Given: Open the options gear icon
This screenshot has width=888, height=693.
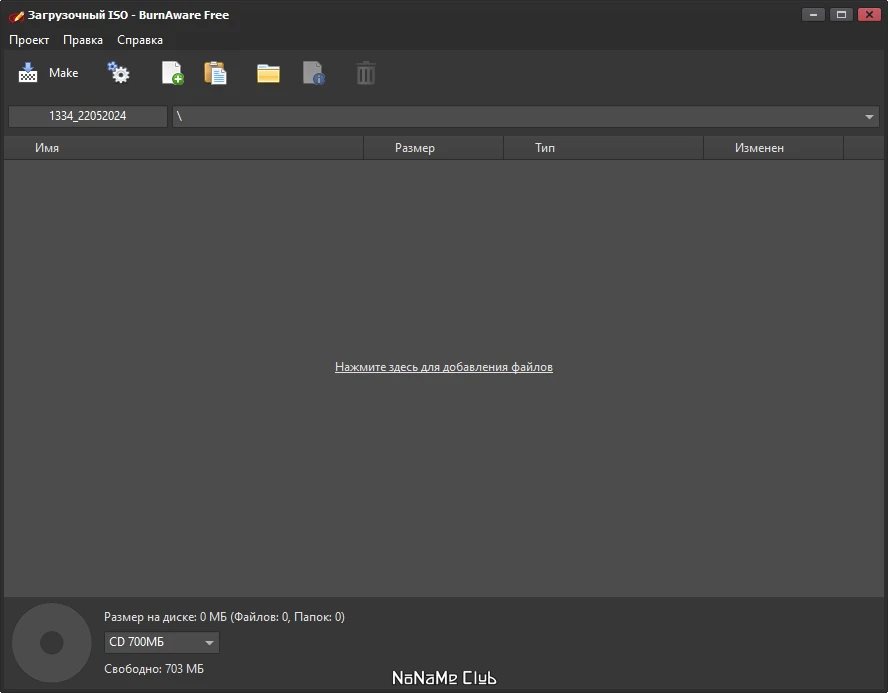Looking at the screenshot, I should [x=118, y=73].
